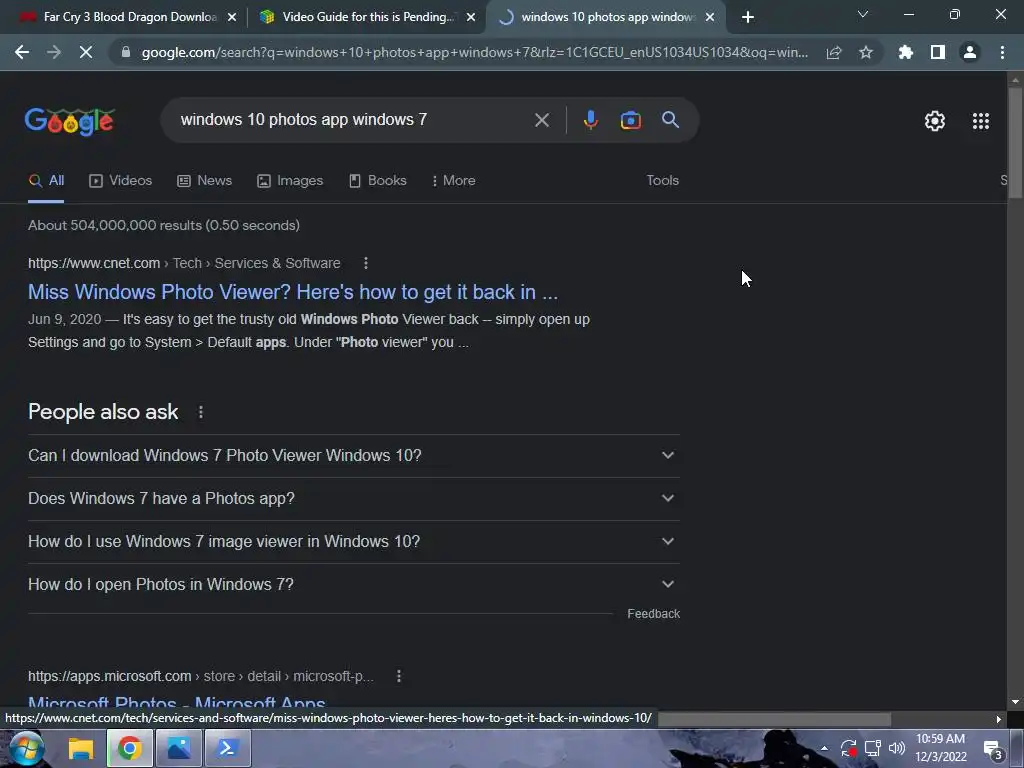The image size is (1024, 768).
Task: Click the Chrome taskbar icon
Action: click(x=129, y=748)
